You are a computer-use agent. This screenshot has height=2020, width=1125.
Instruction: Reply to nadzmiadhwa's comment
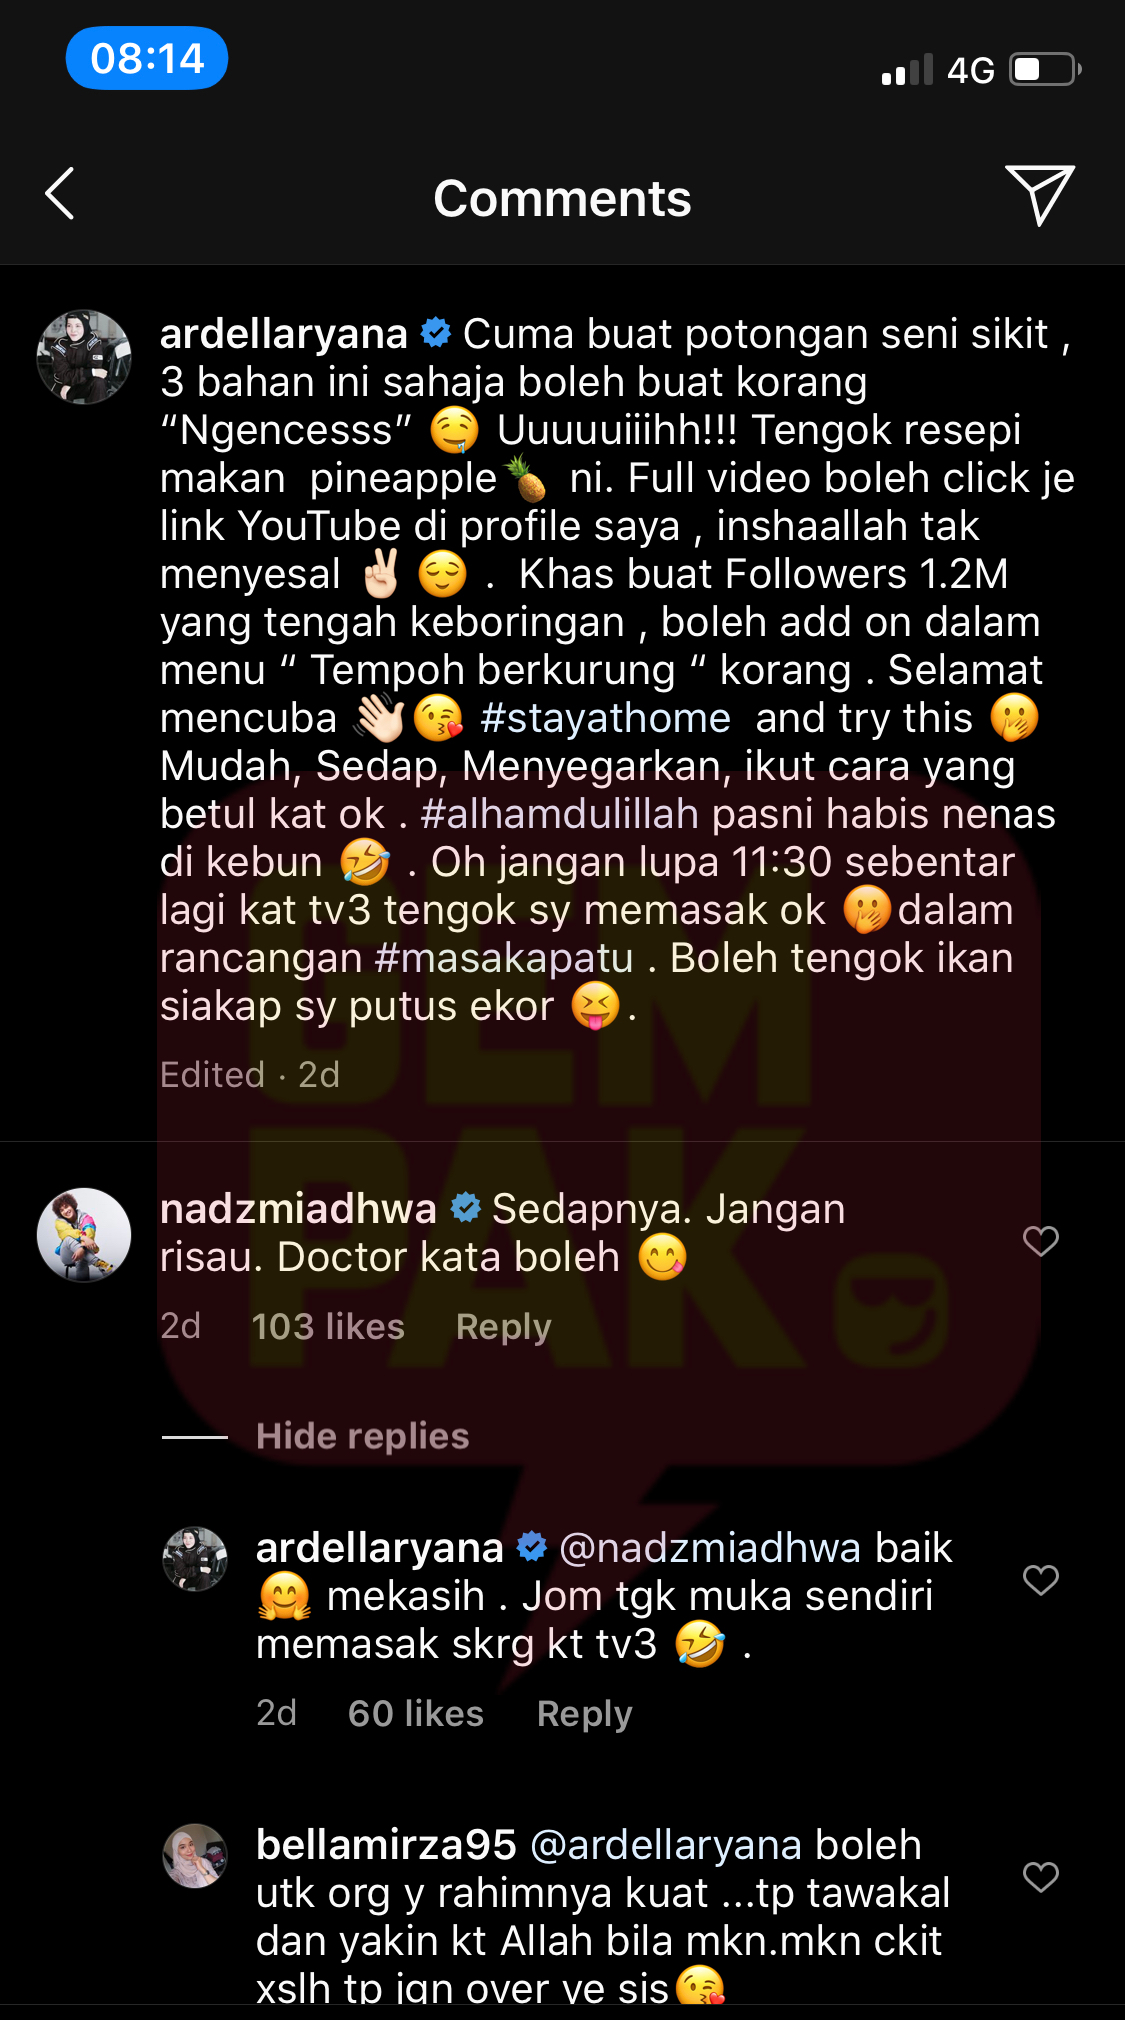pyautogui.click(x=503, y=1327)
